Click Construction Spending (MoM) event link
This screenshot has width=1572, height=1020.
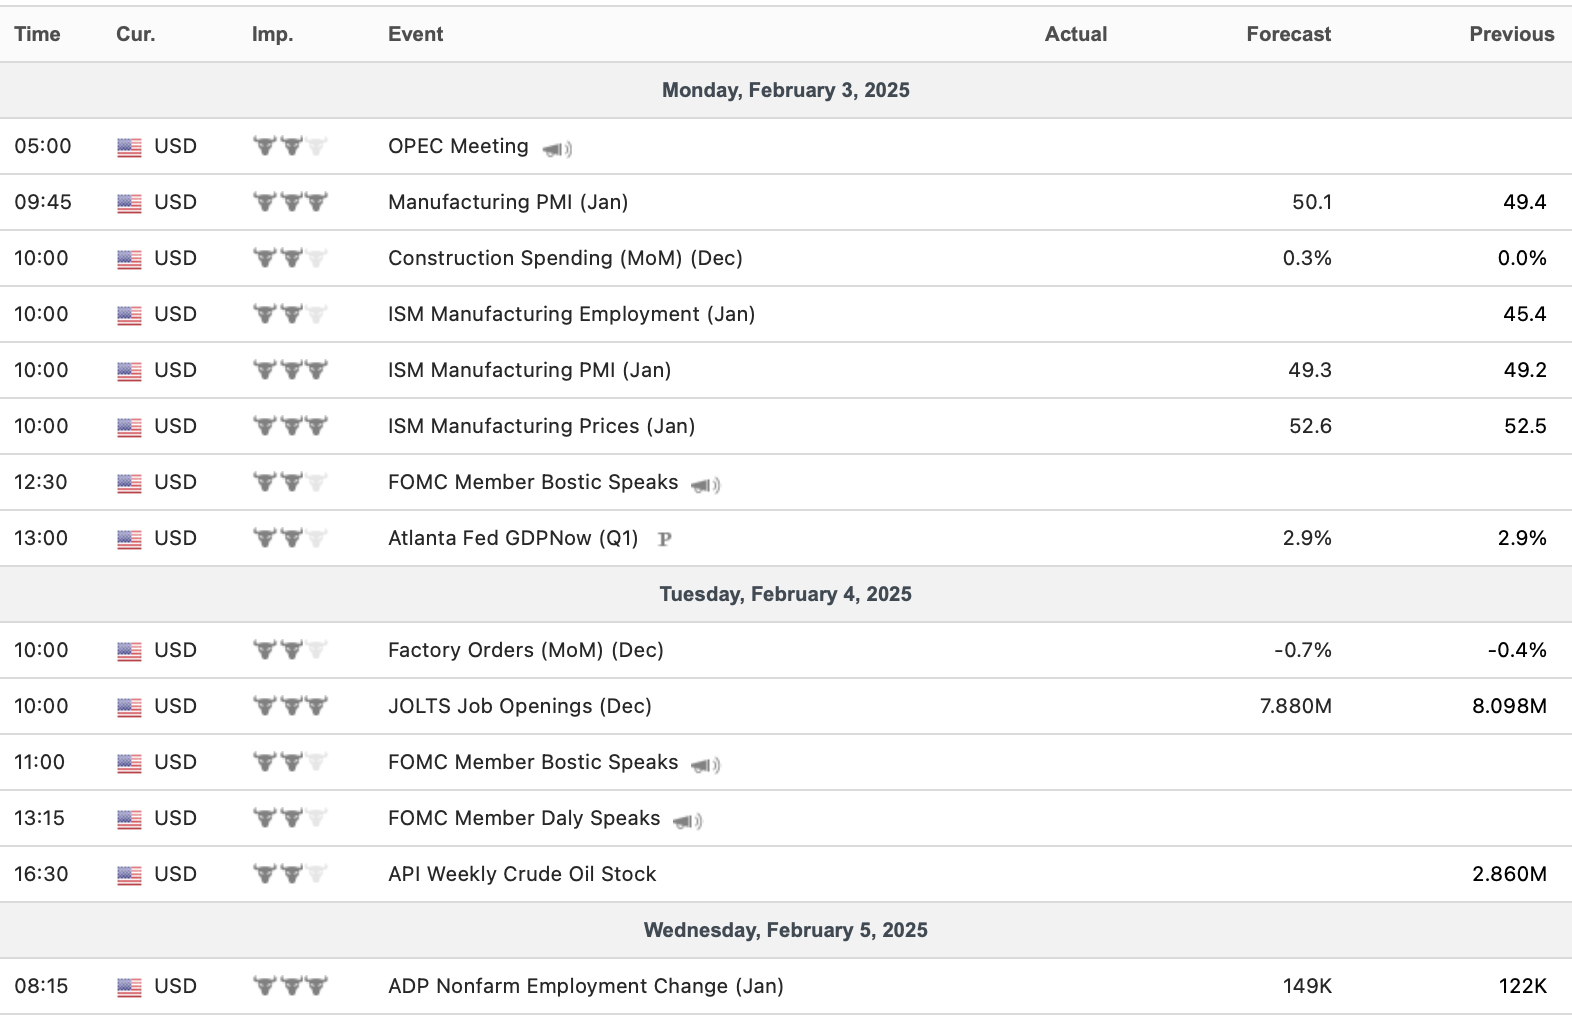[565, 258]
